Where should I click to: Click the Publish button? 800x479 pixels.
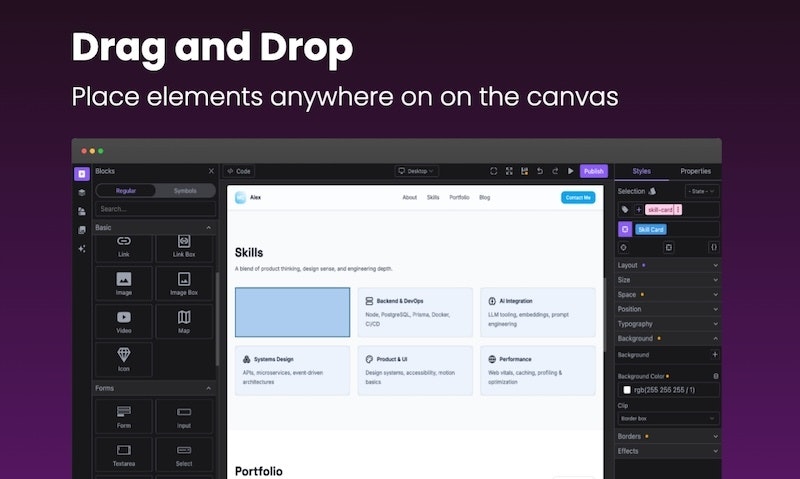tap(593, 171)
